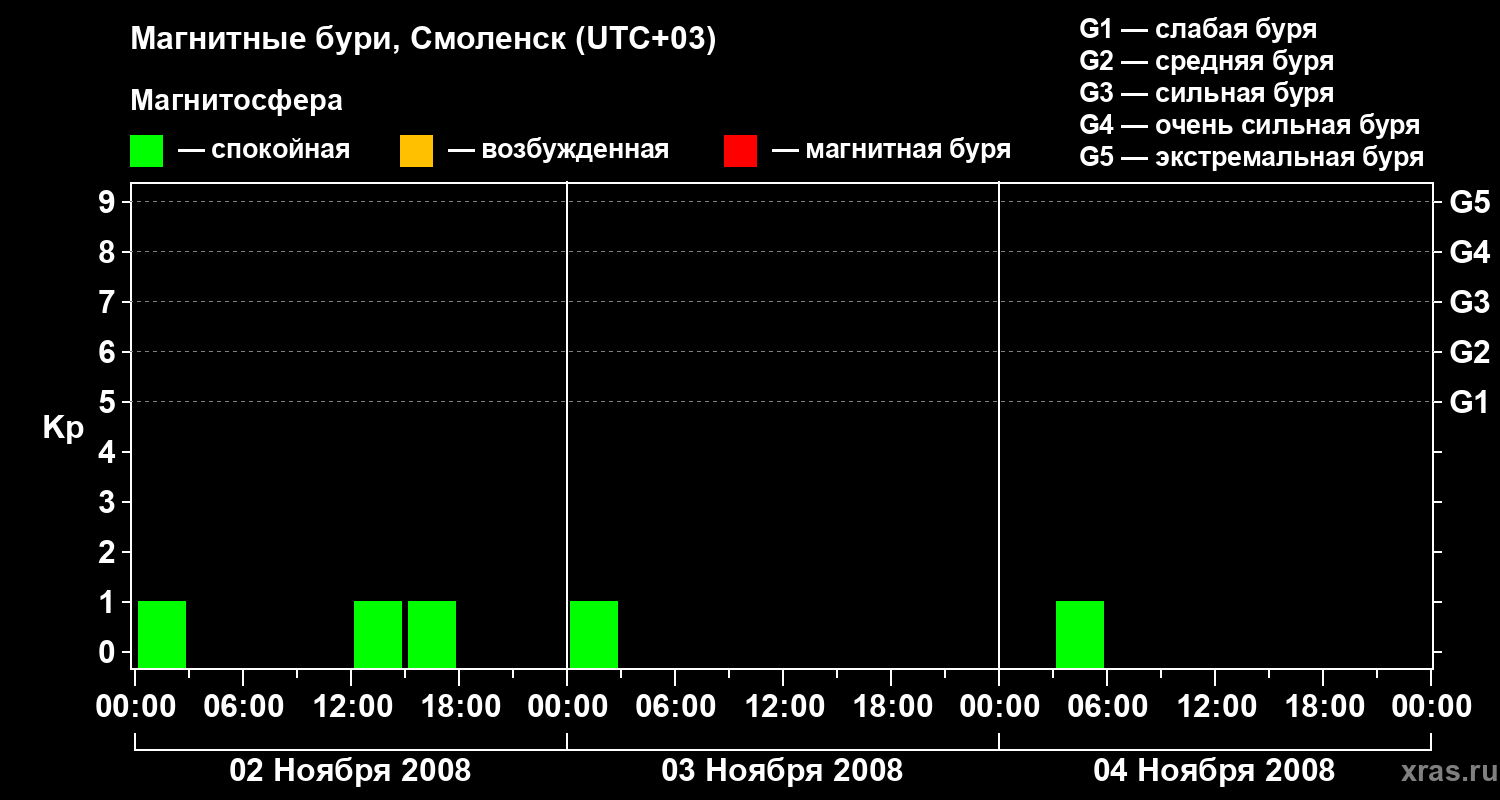Click the right-axis 'G1' label
This screenshot has width=1500, height=800.
pos(1469,402)
